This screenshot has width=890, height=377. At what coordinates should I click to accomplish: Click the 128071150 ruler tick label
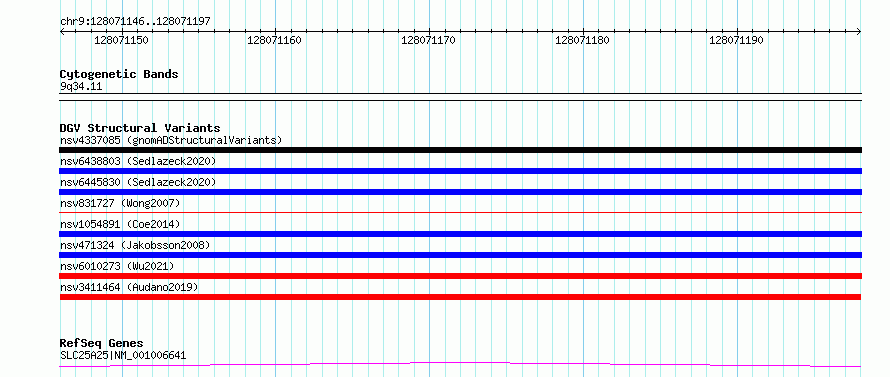click(x=121, y=40)
